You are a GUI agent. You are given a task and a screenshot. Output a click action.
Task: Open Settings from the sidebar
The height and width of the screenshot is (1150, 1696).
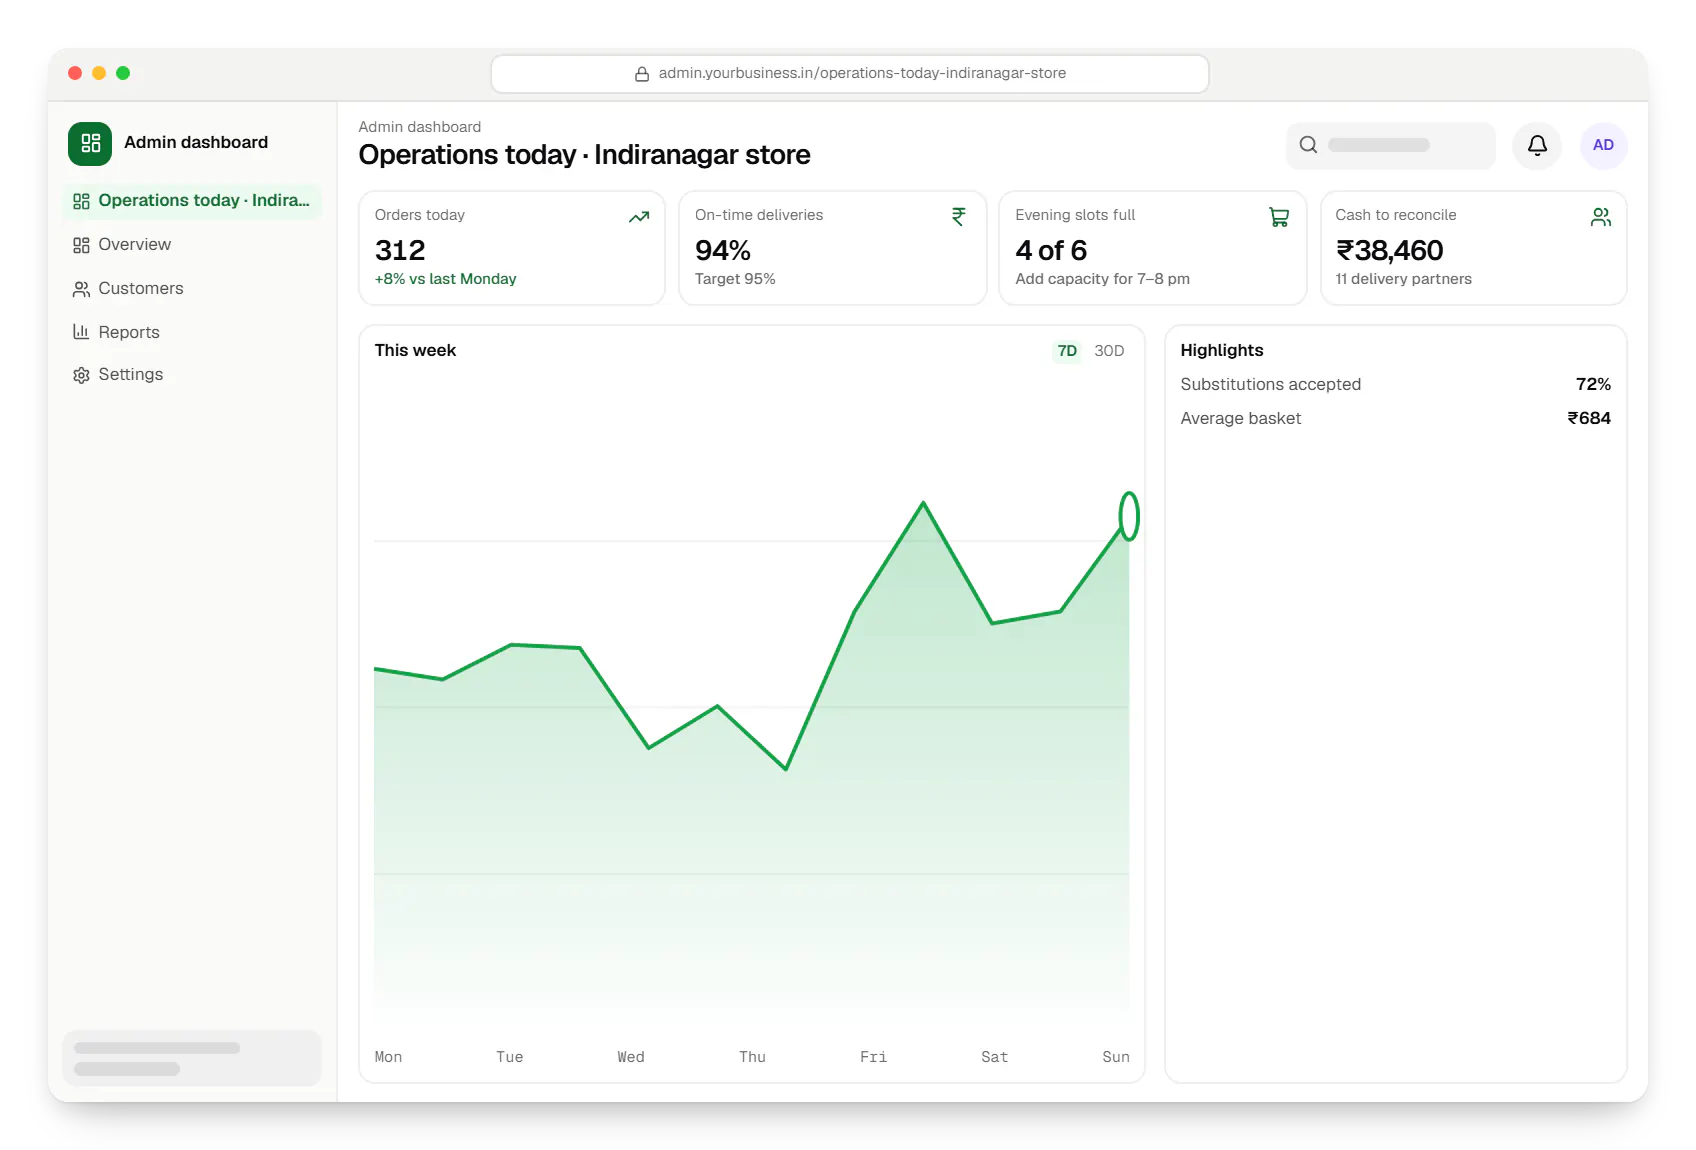click(192, 375)
